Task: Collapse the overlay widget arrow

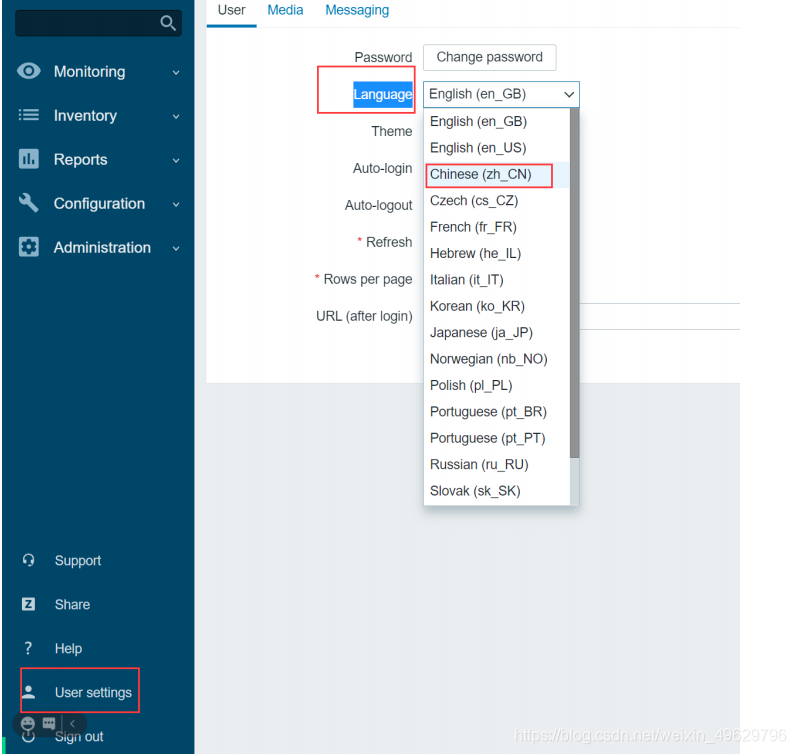Action: point(72,724)
